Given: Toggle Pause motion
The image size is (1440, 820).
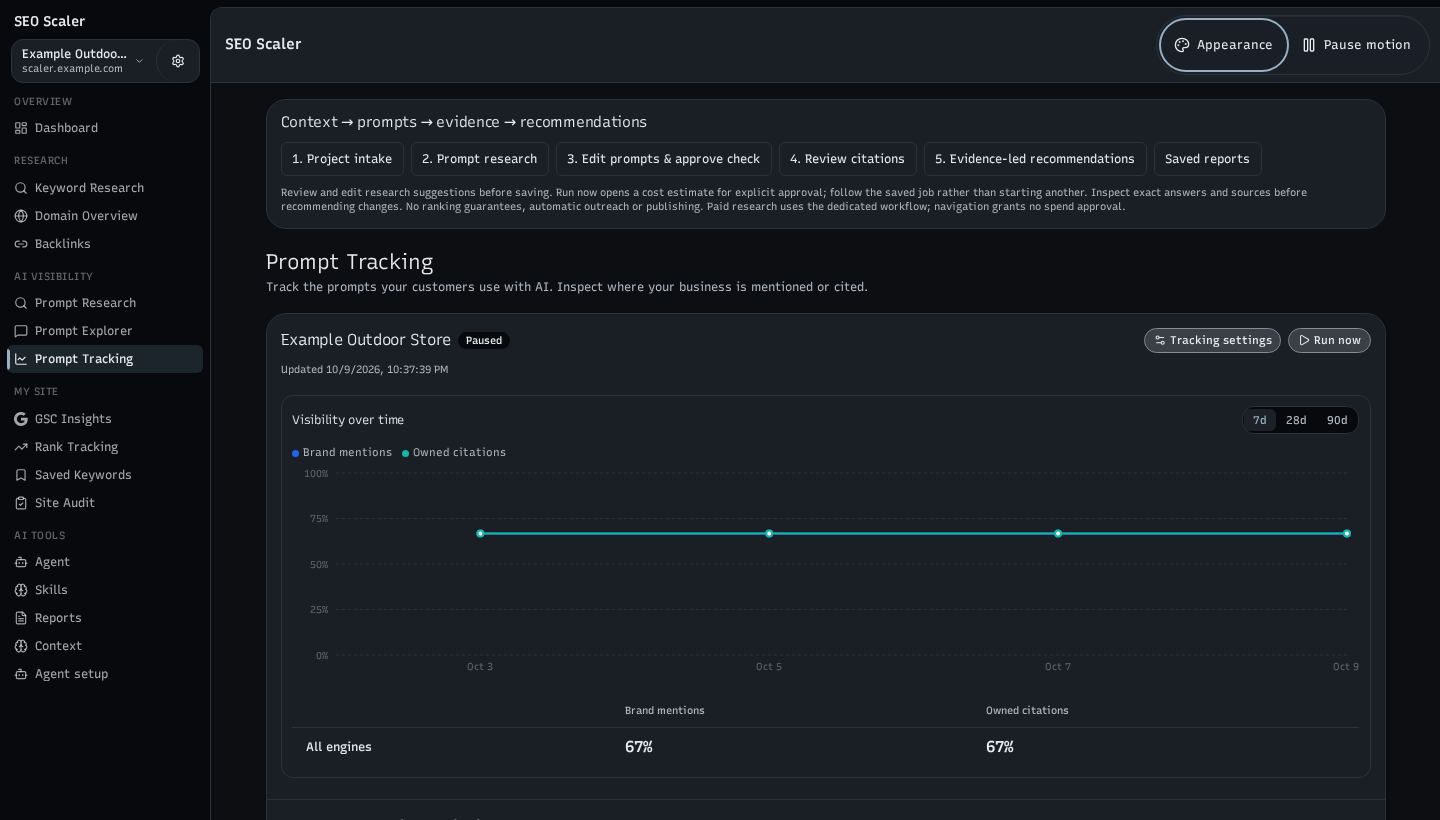Looking at the screenshot, I should coord(1356,45).
